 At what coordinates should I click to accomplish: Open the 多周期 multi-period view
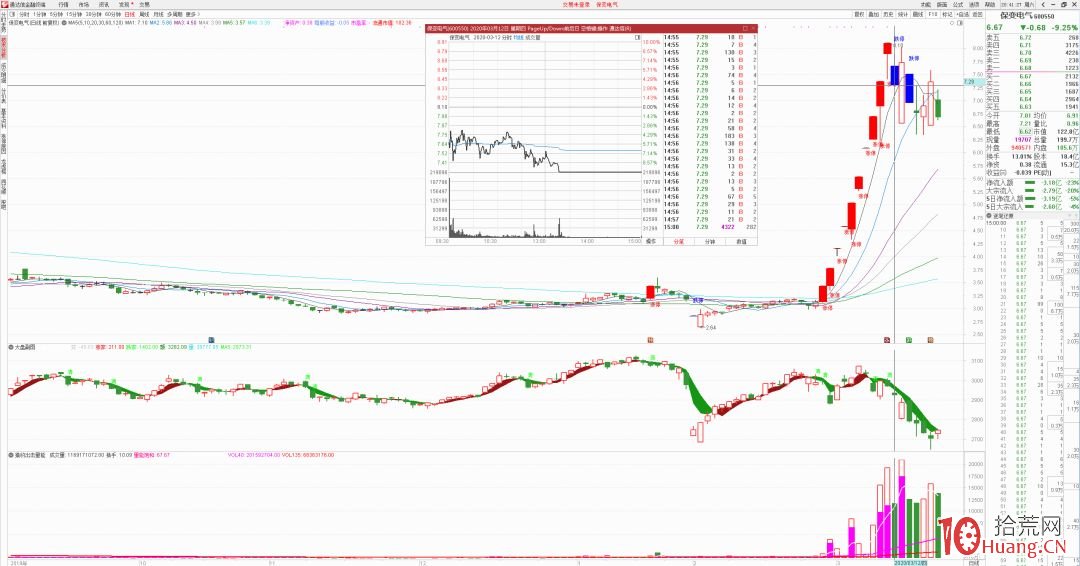174,14
